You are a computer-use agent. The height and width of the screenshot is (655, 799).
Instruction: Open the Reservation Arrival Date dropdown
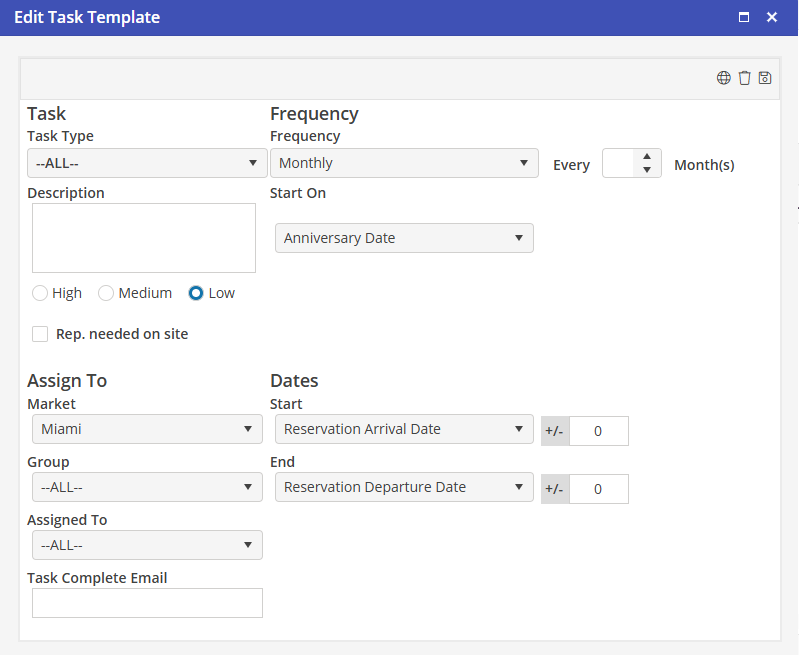pyautogui.click(x=404, y=429)
